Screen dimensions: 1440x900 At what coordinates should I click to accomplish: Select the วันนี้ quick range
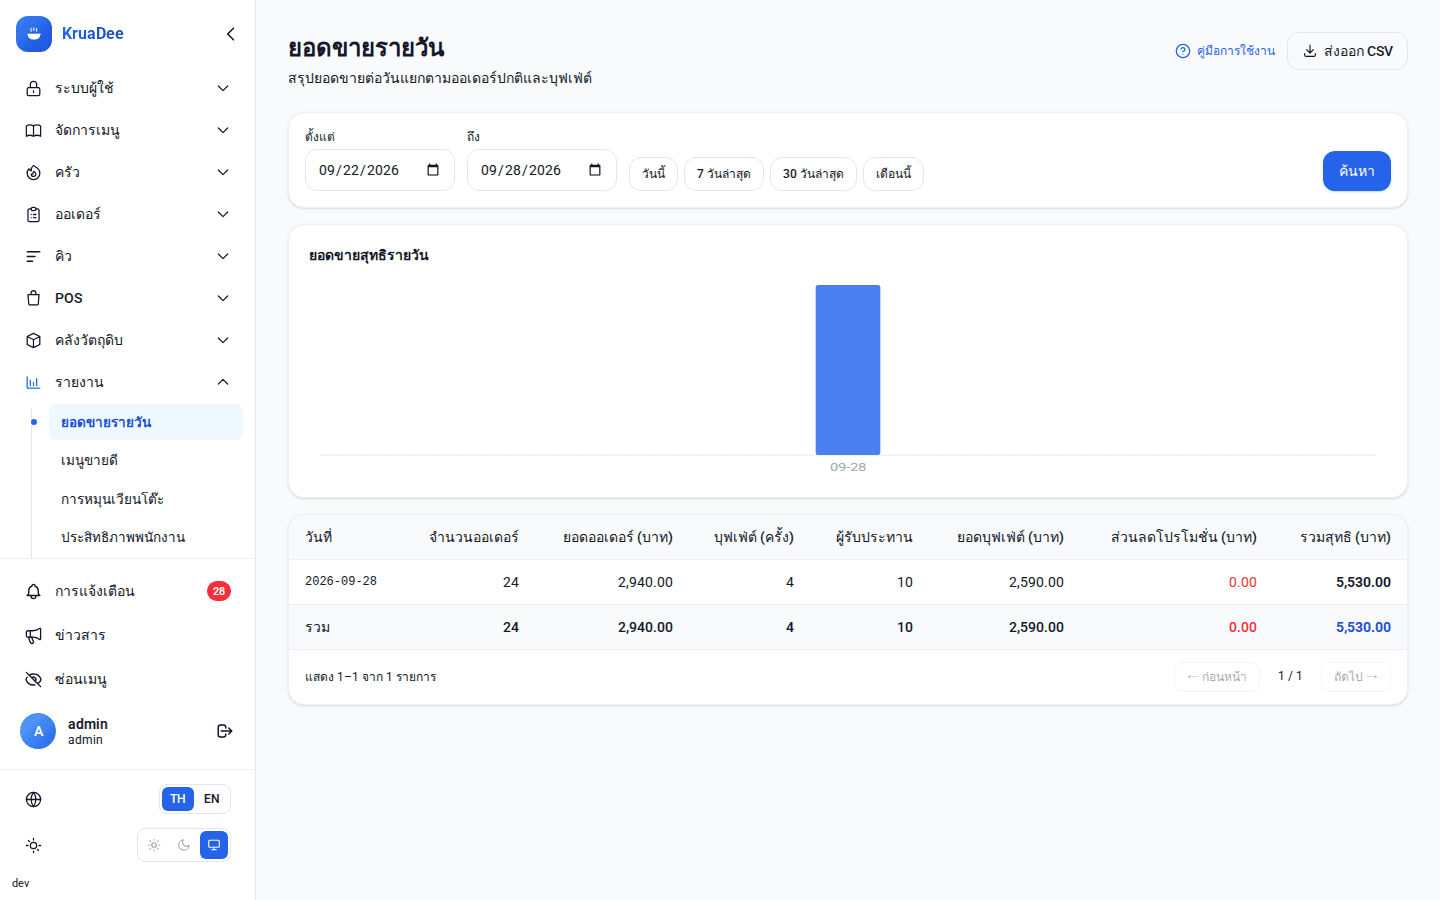pyautogui.click(x=654, y=174)
